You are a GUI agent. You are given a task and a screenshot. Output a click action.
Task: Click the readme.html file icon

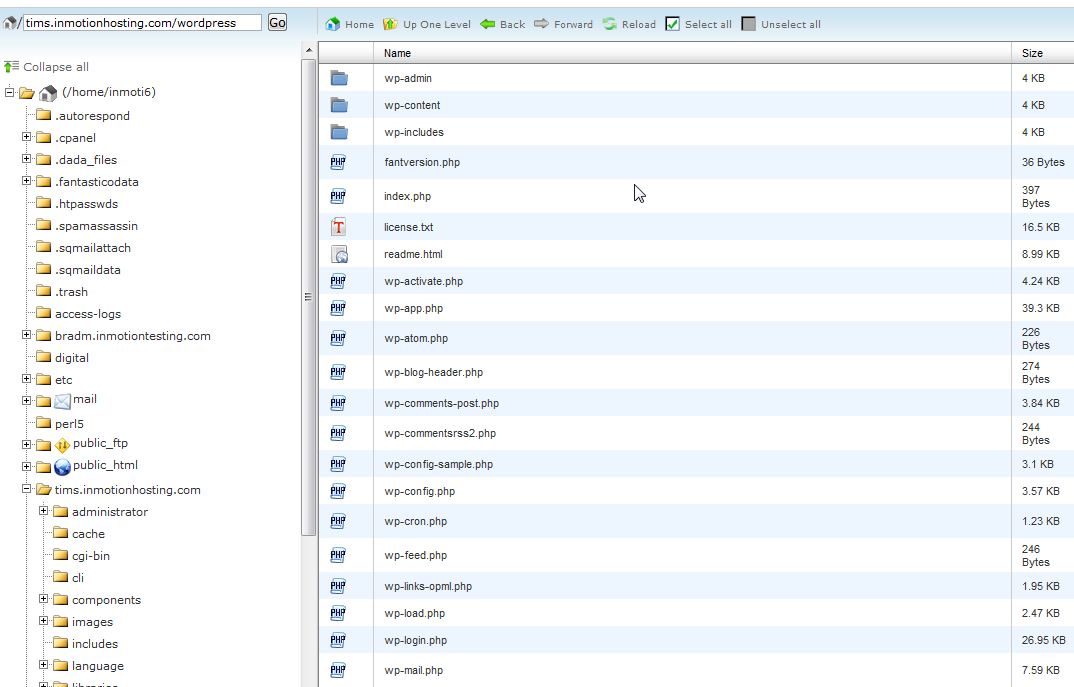click(339, 254)
